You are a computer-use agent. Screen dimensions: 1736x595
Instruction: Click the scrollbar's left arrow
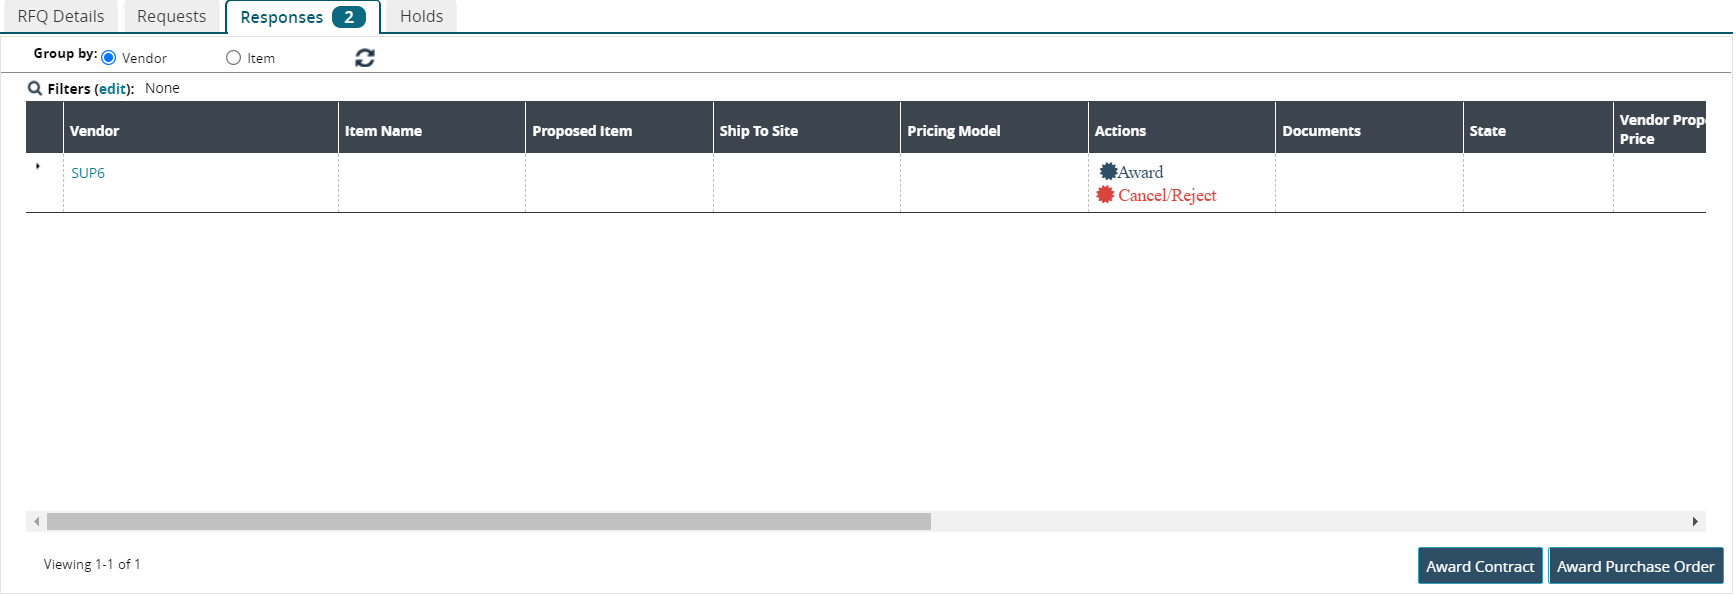pos(37,522)
